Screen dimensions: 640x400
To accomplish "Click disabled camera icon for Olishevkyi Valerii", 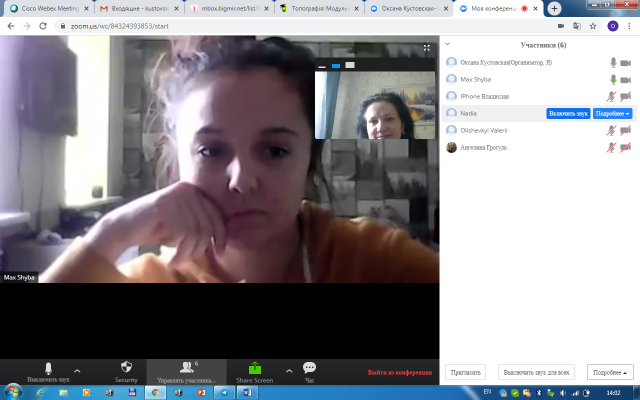I will coord(626,131).
